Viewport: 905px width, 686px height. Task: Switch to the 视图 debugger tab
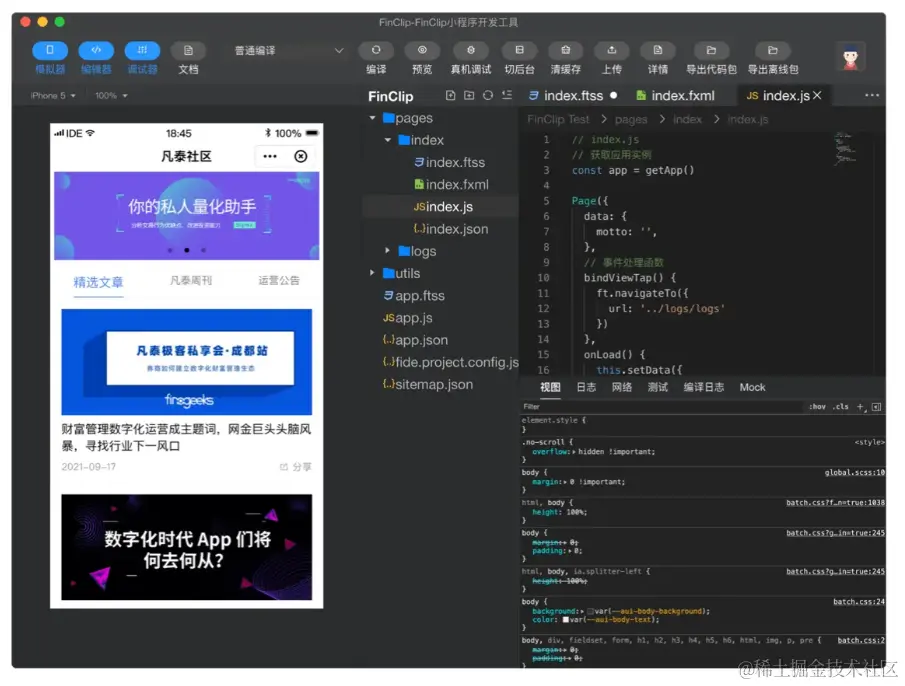click(x=550, y=388)
